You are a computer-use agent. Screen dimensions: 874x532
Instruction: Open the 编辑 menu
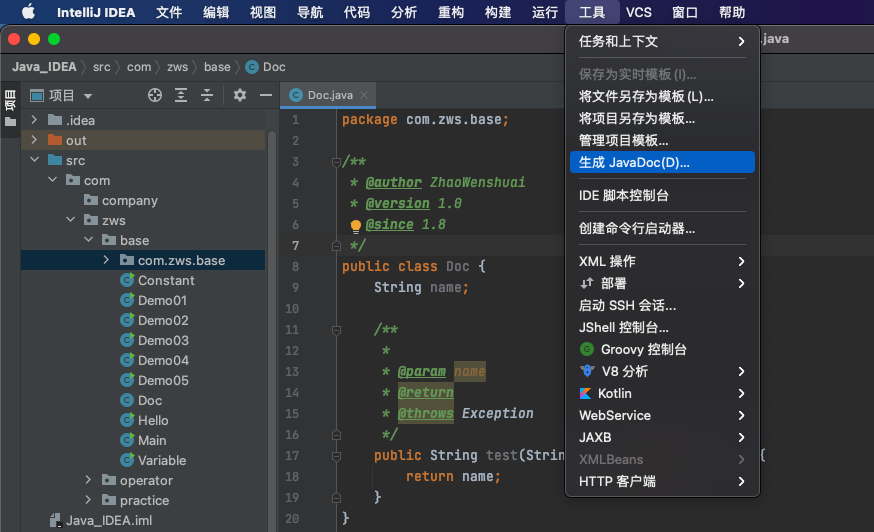[x=216, y=12]
